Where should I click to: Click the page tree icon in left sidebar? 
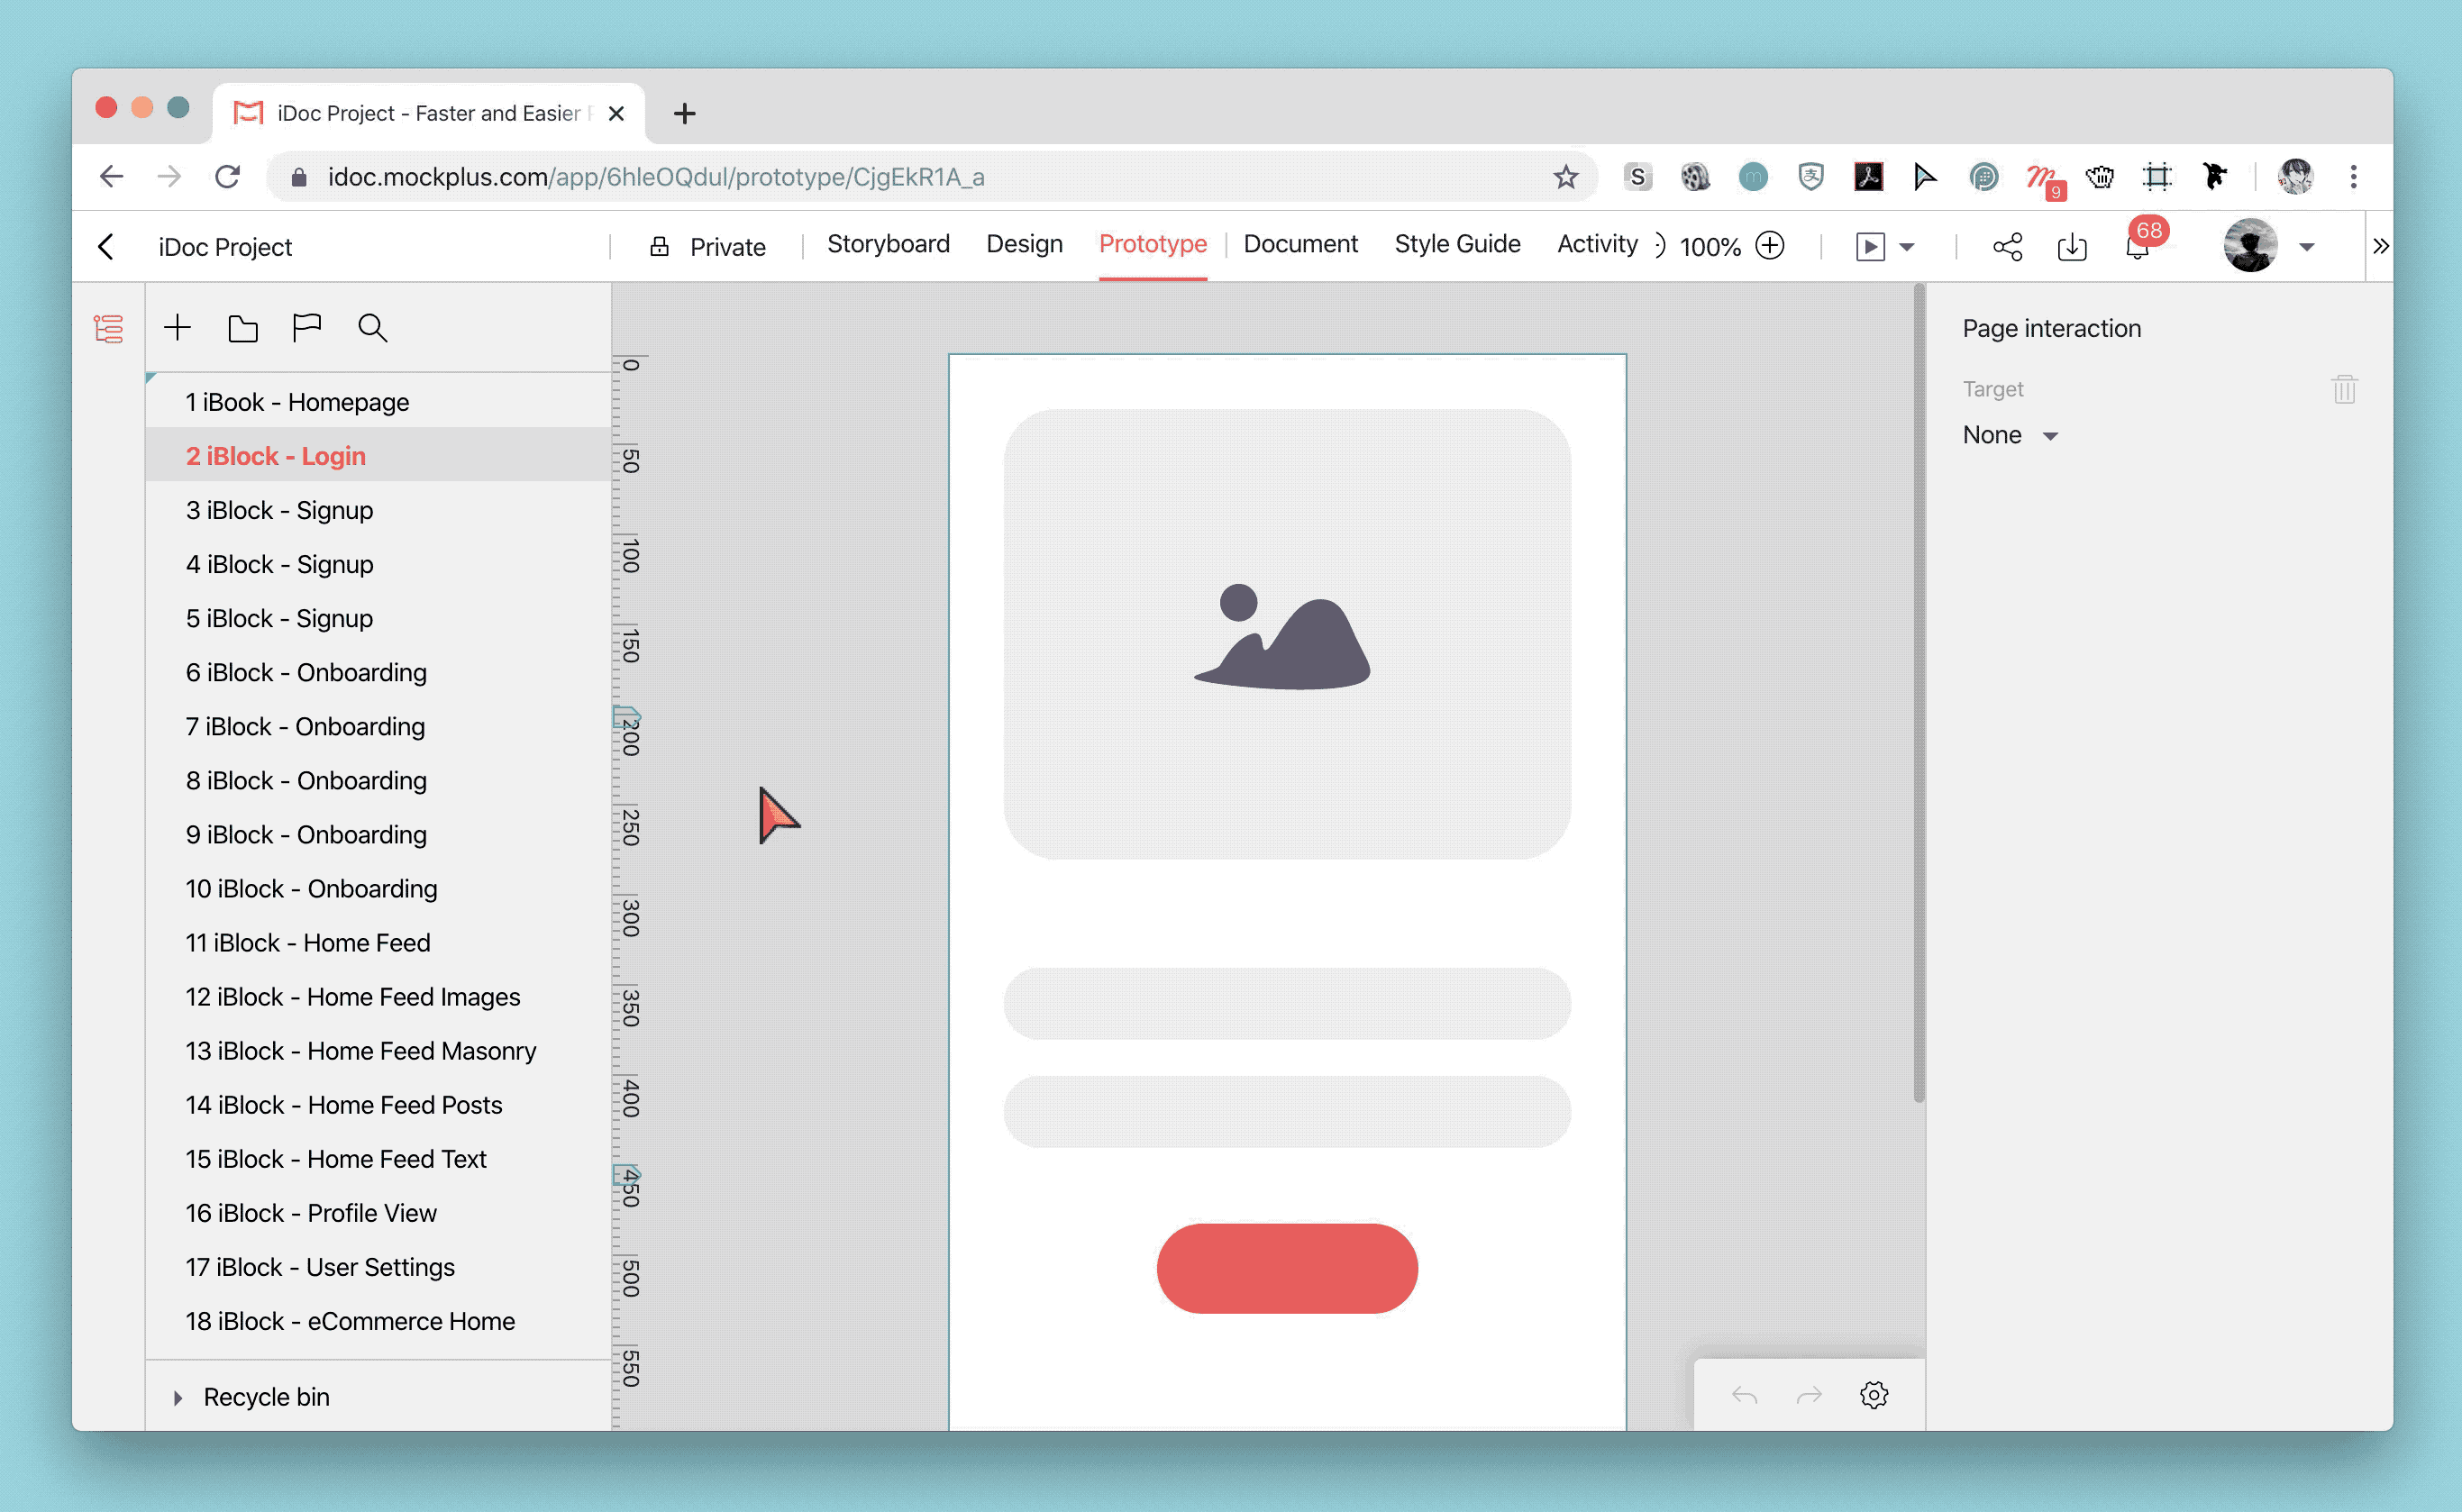[108, 328]
